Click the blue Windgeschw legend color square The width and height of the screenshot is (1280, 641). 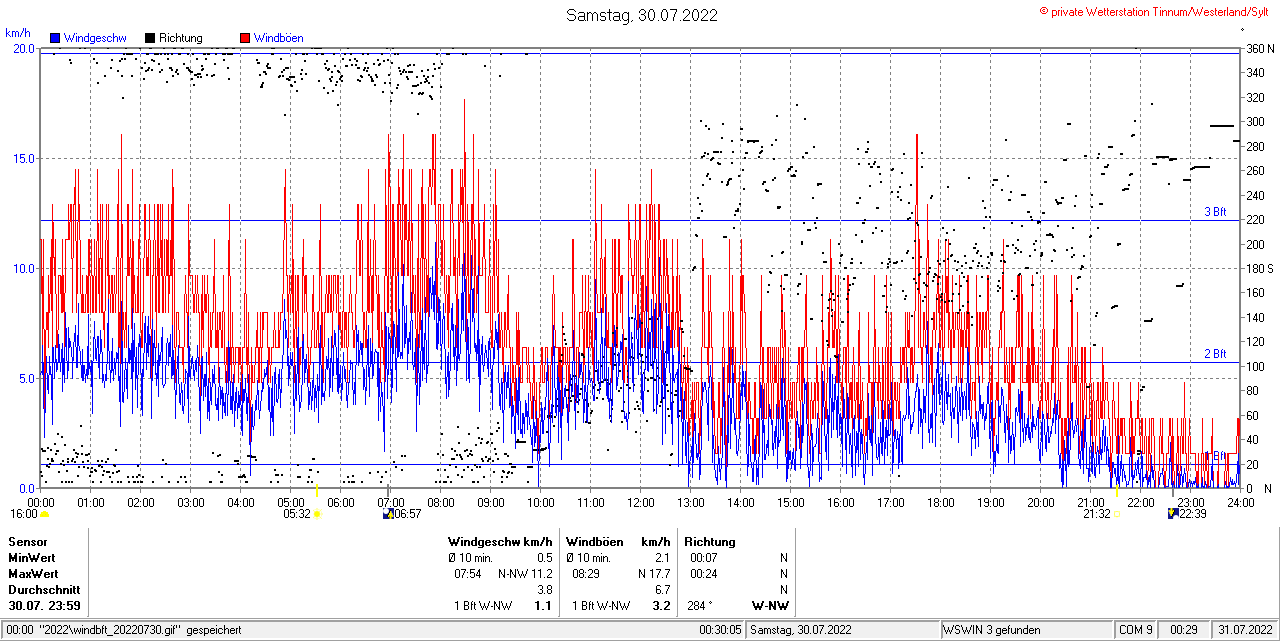[x=55, y=38]
